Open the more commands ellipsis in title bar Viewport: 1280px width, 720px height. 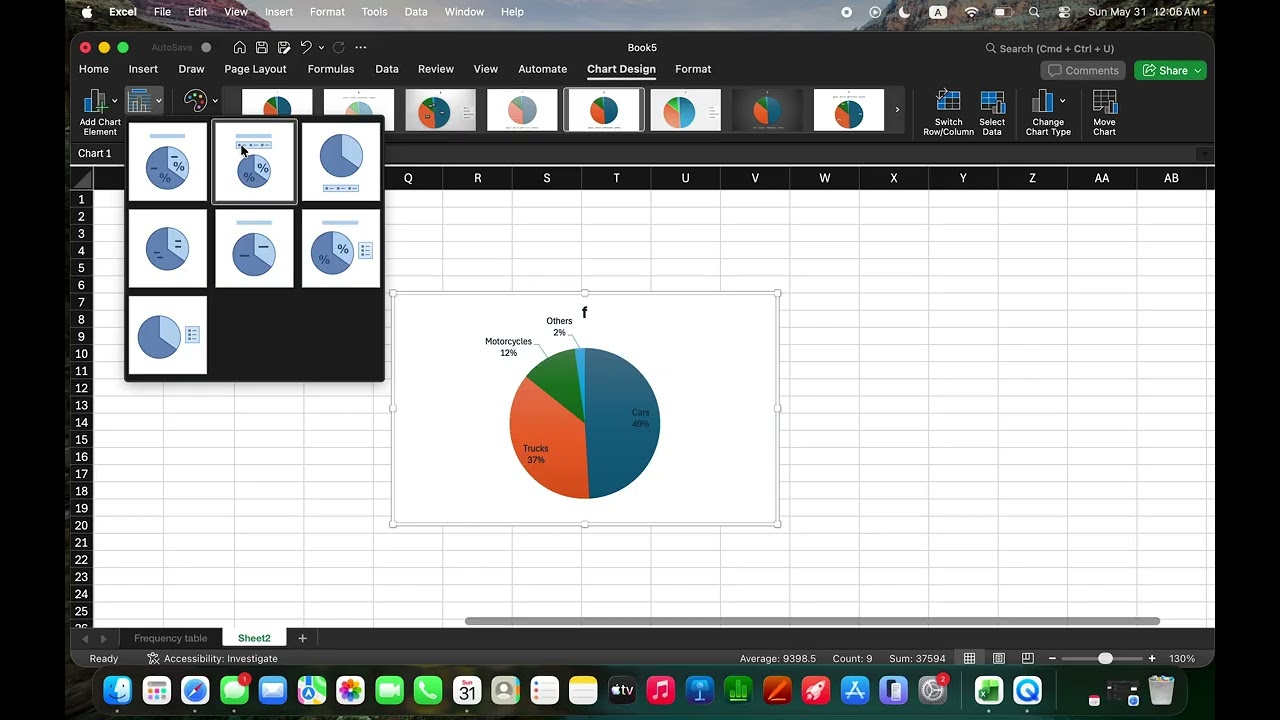pyautogui.click(x=361, y=47)
